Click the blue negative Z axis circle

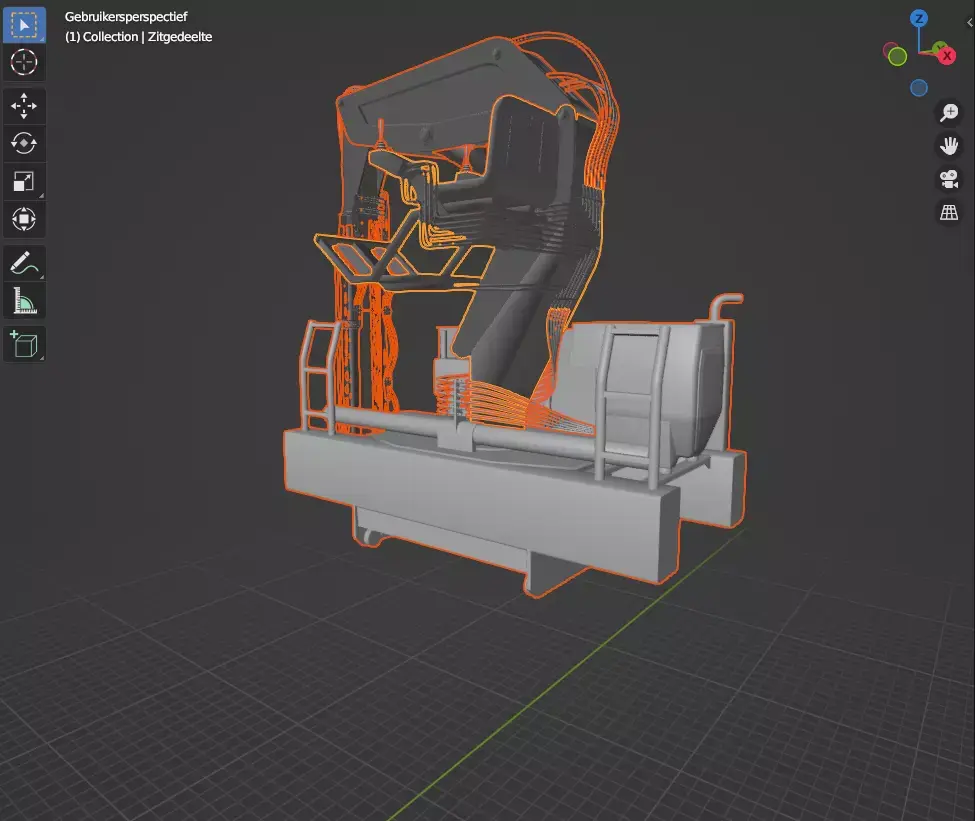[919, 88]
